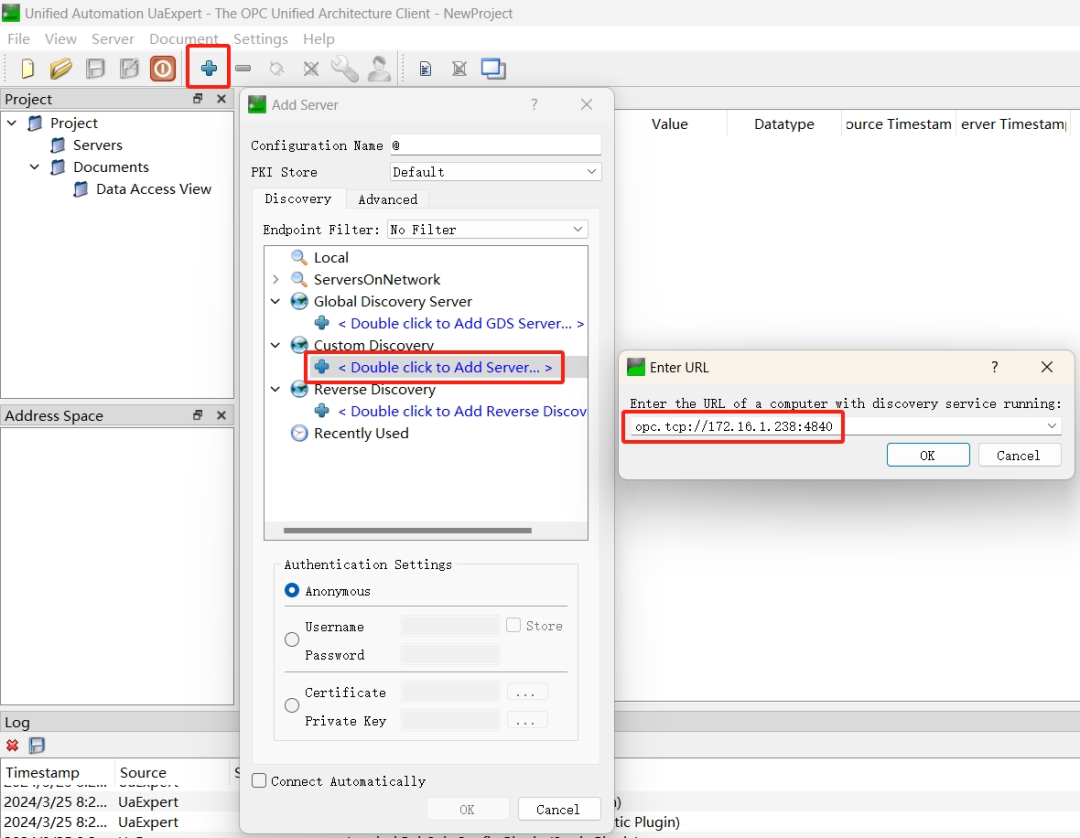This screenshot has width=1080, height=838.
Task: Click Double click to Add Server entry
Action: tap(445, 367)
